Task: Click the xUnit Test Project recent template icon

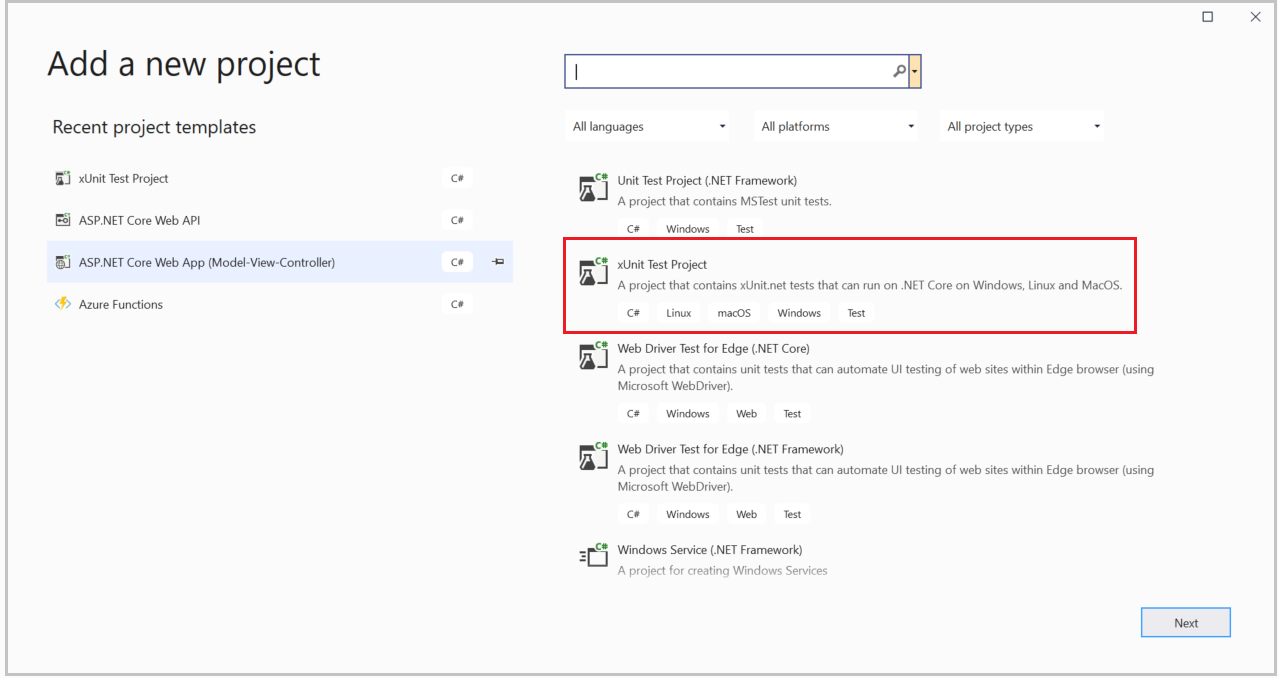Action: [x=63, y=178]
